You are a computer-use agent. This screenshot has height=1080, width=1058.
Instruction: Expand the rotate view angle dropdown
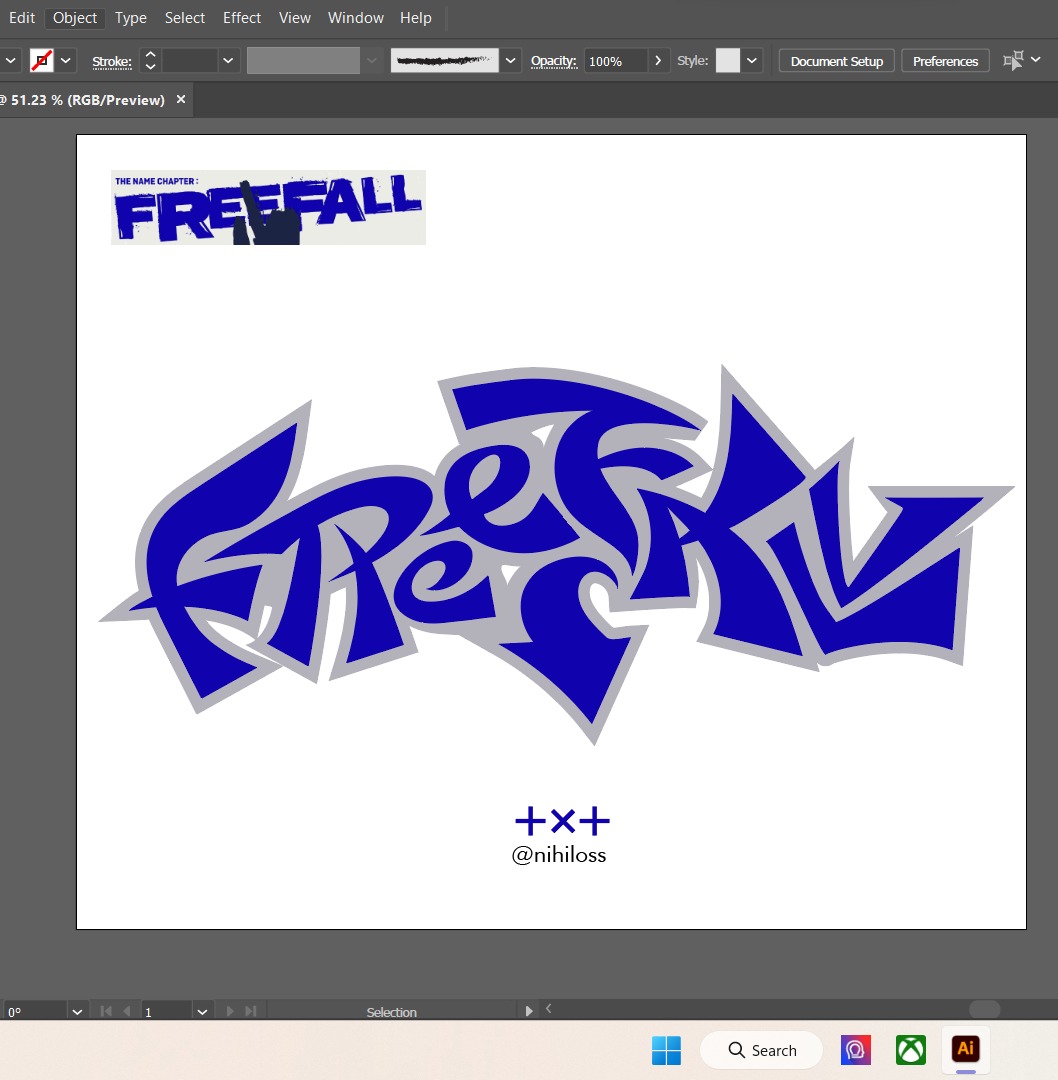click(x=77, y=1012)
